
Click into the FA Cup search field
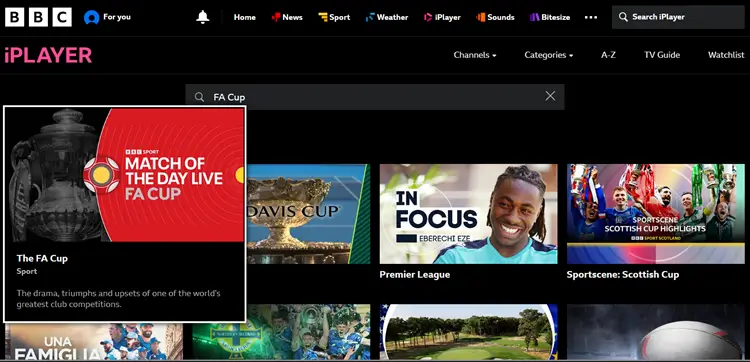click(375, 97)
